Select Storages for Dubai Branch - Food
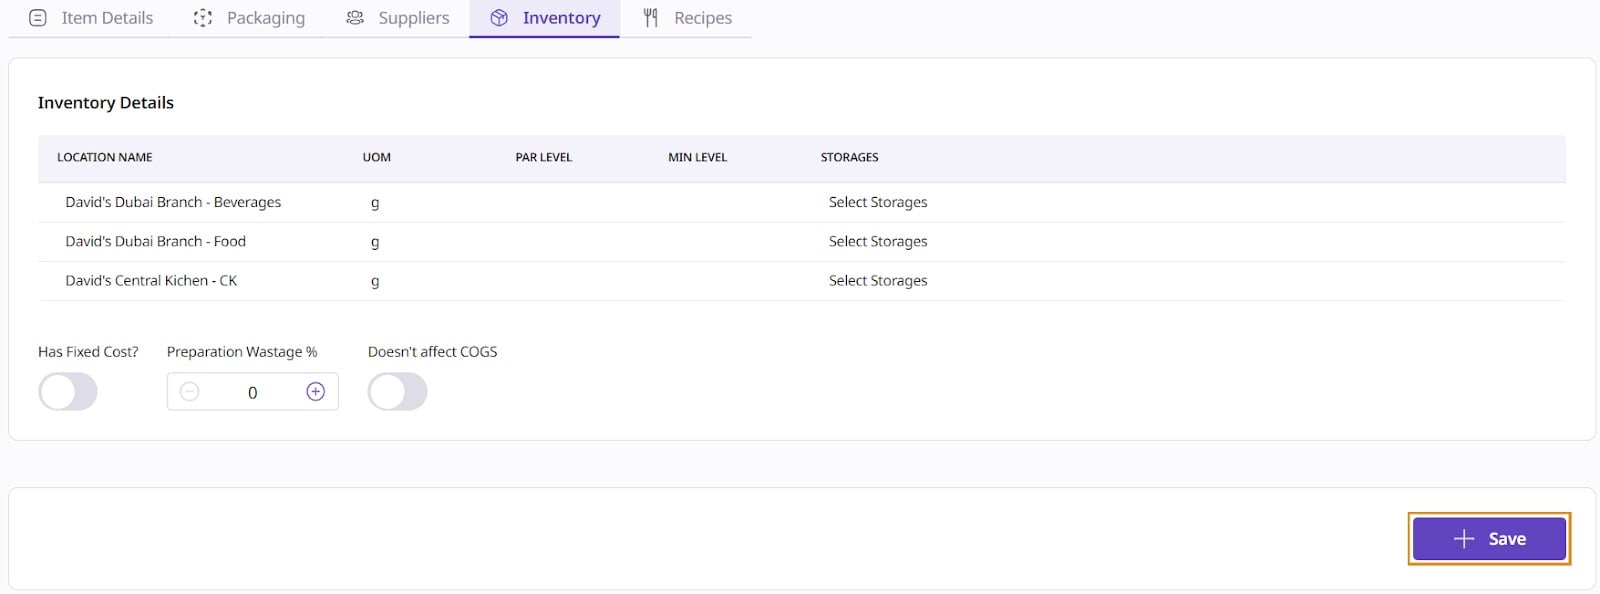The image size is (1600, 594). [878, 241]
